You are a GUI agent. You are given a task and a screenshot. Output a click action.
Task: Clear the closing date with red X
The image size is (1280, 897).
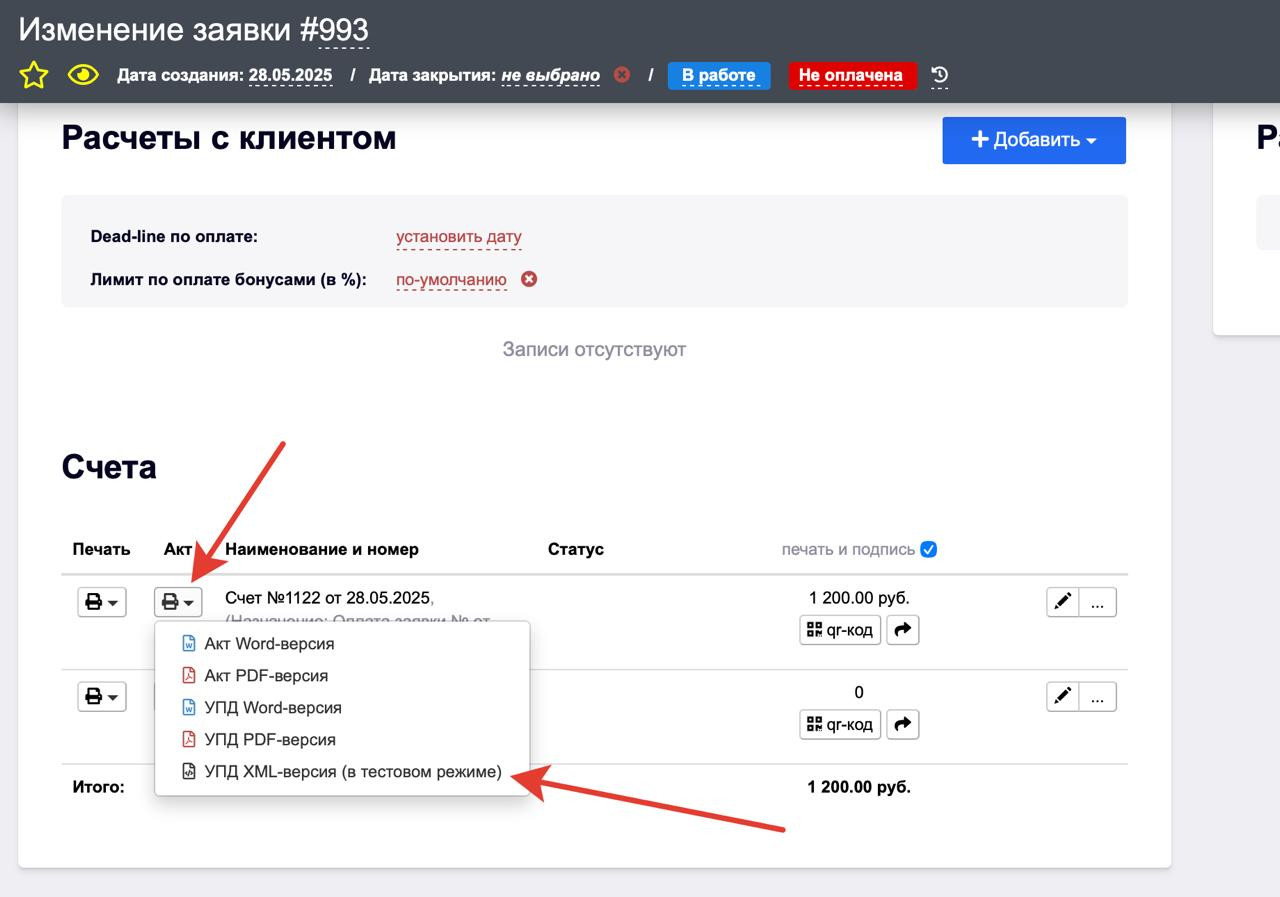point(622,75)
